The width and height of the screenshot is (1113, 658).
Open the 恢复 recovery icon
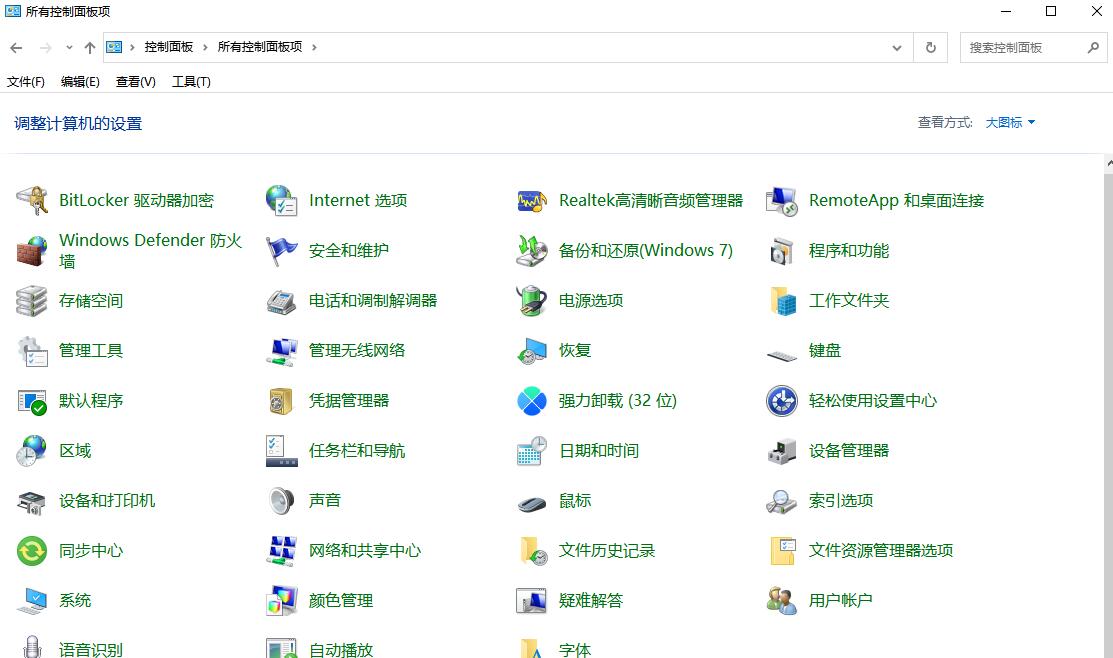click(532, 351)
